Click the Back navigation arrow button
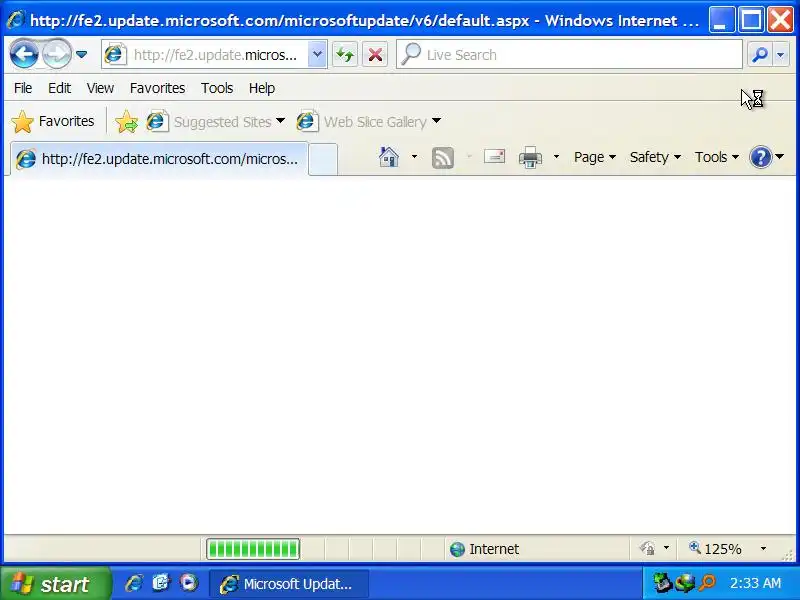800x600 pixels. coord(24,54)
